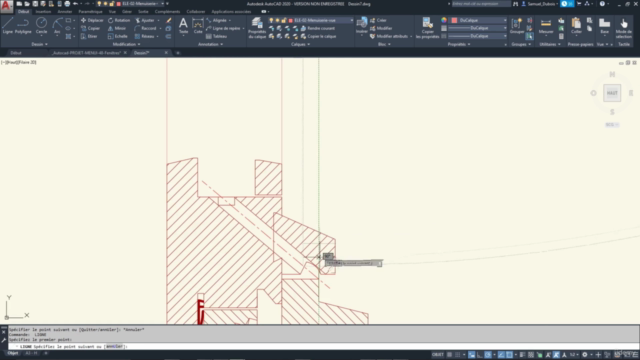Toggle ortho mode in status bar
Screen dimensions: 640x360
point(480,355)
